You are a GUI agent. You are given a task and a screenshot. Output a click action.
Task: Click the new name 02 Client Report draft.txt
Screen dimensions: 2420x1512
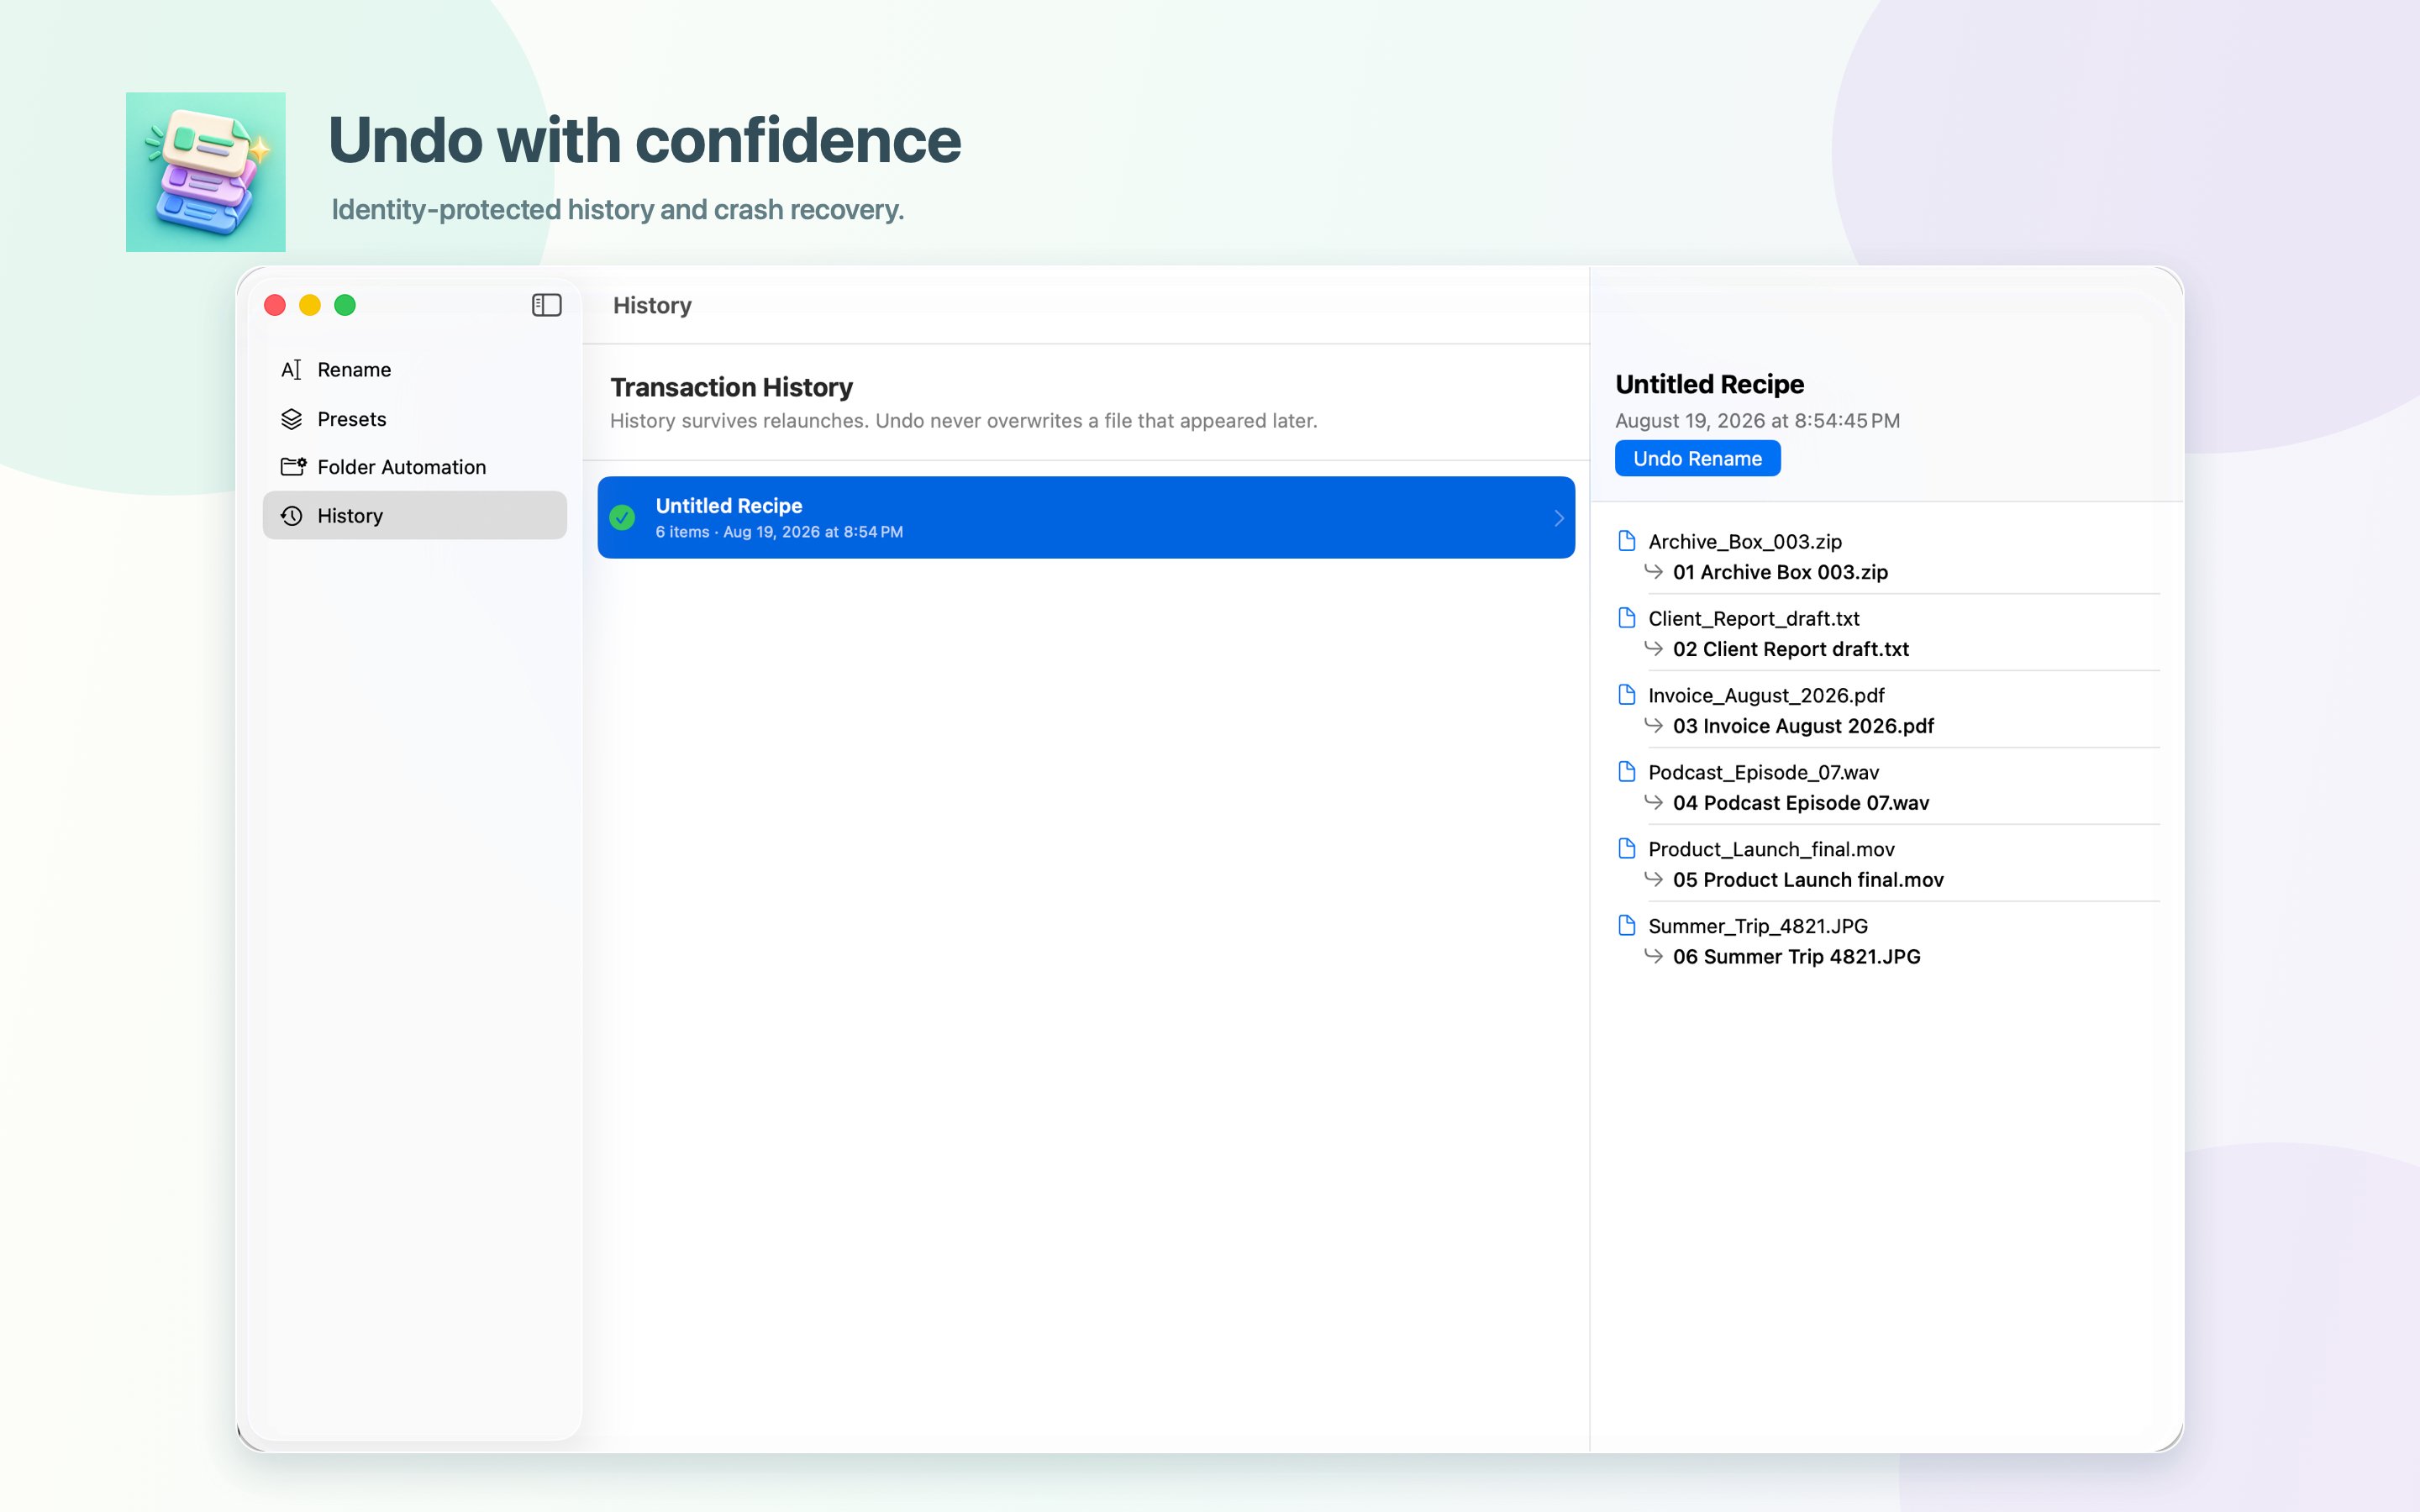click(x=1791, y=649)
